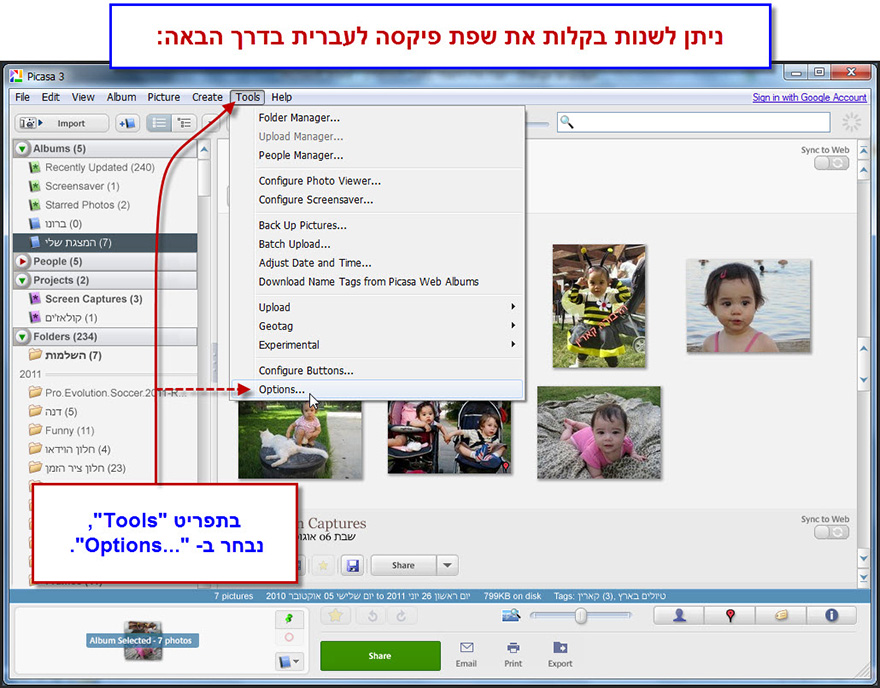
Task: Click the green Share button
Action: [380, 655]
